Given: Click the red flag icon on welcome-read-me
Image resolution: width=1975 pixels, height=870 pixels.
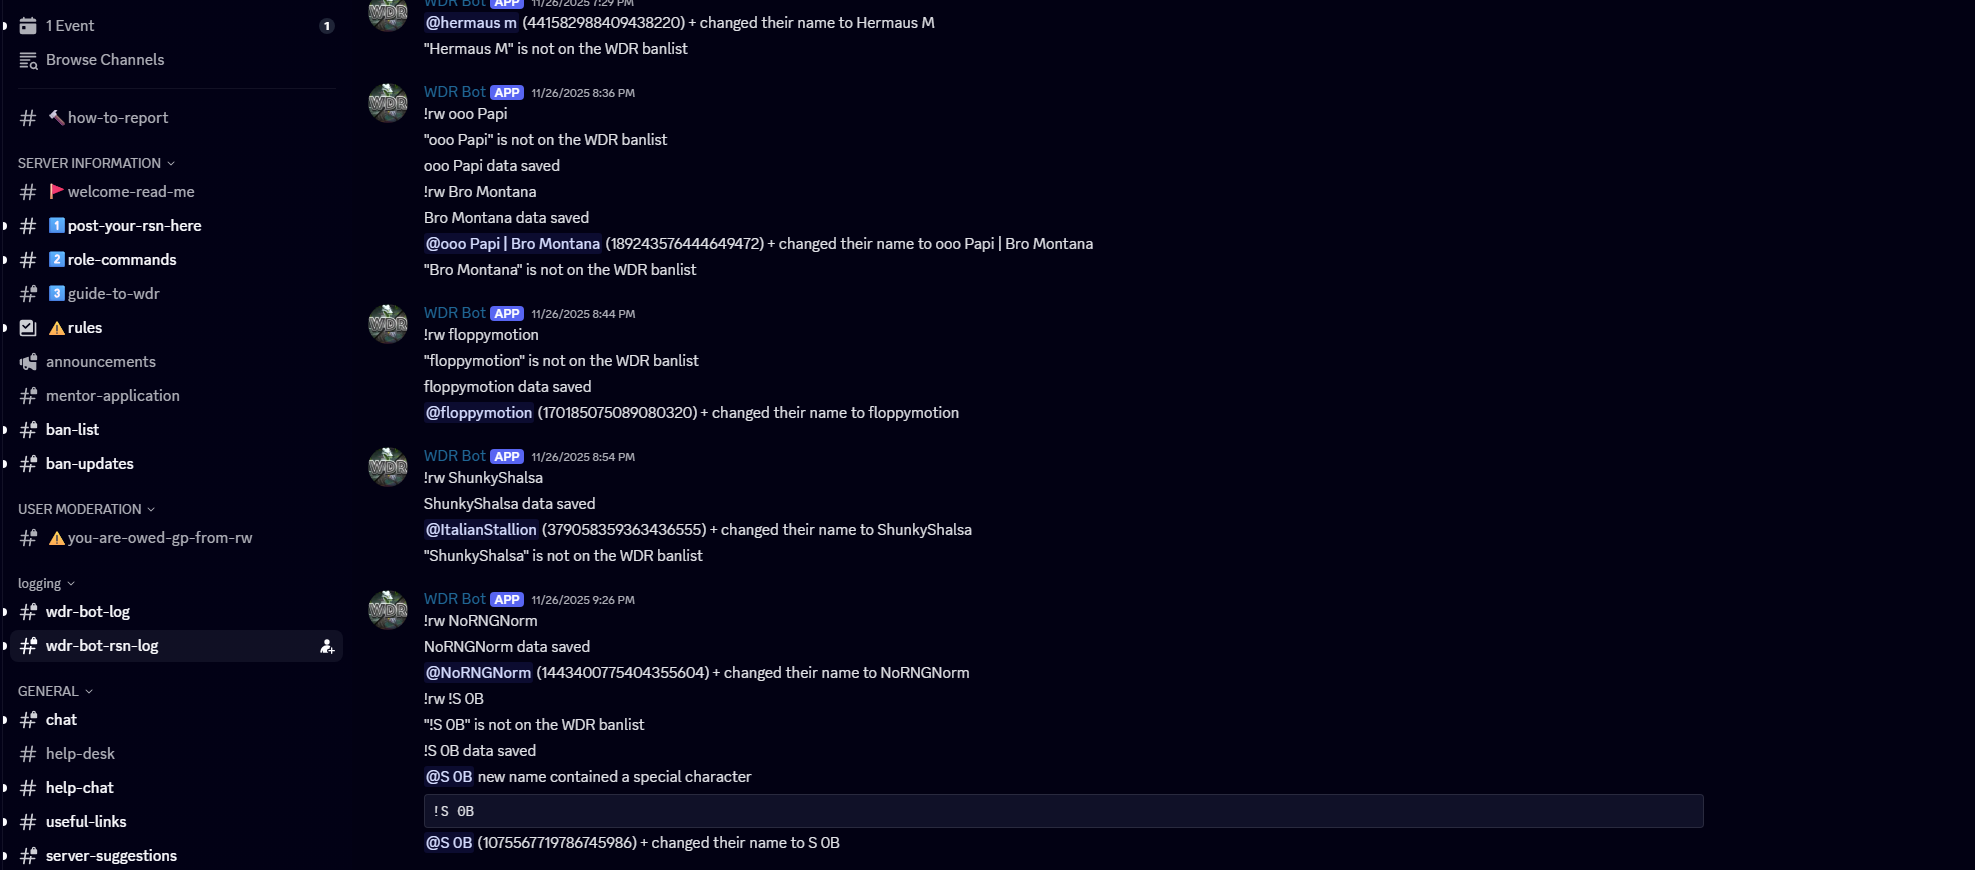Looking at the screenshot, I should pos(57,191).
